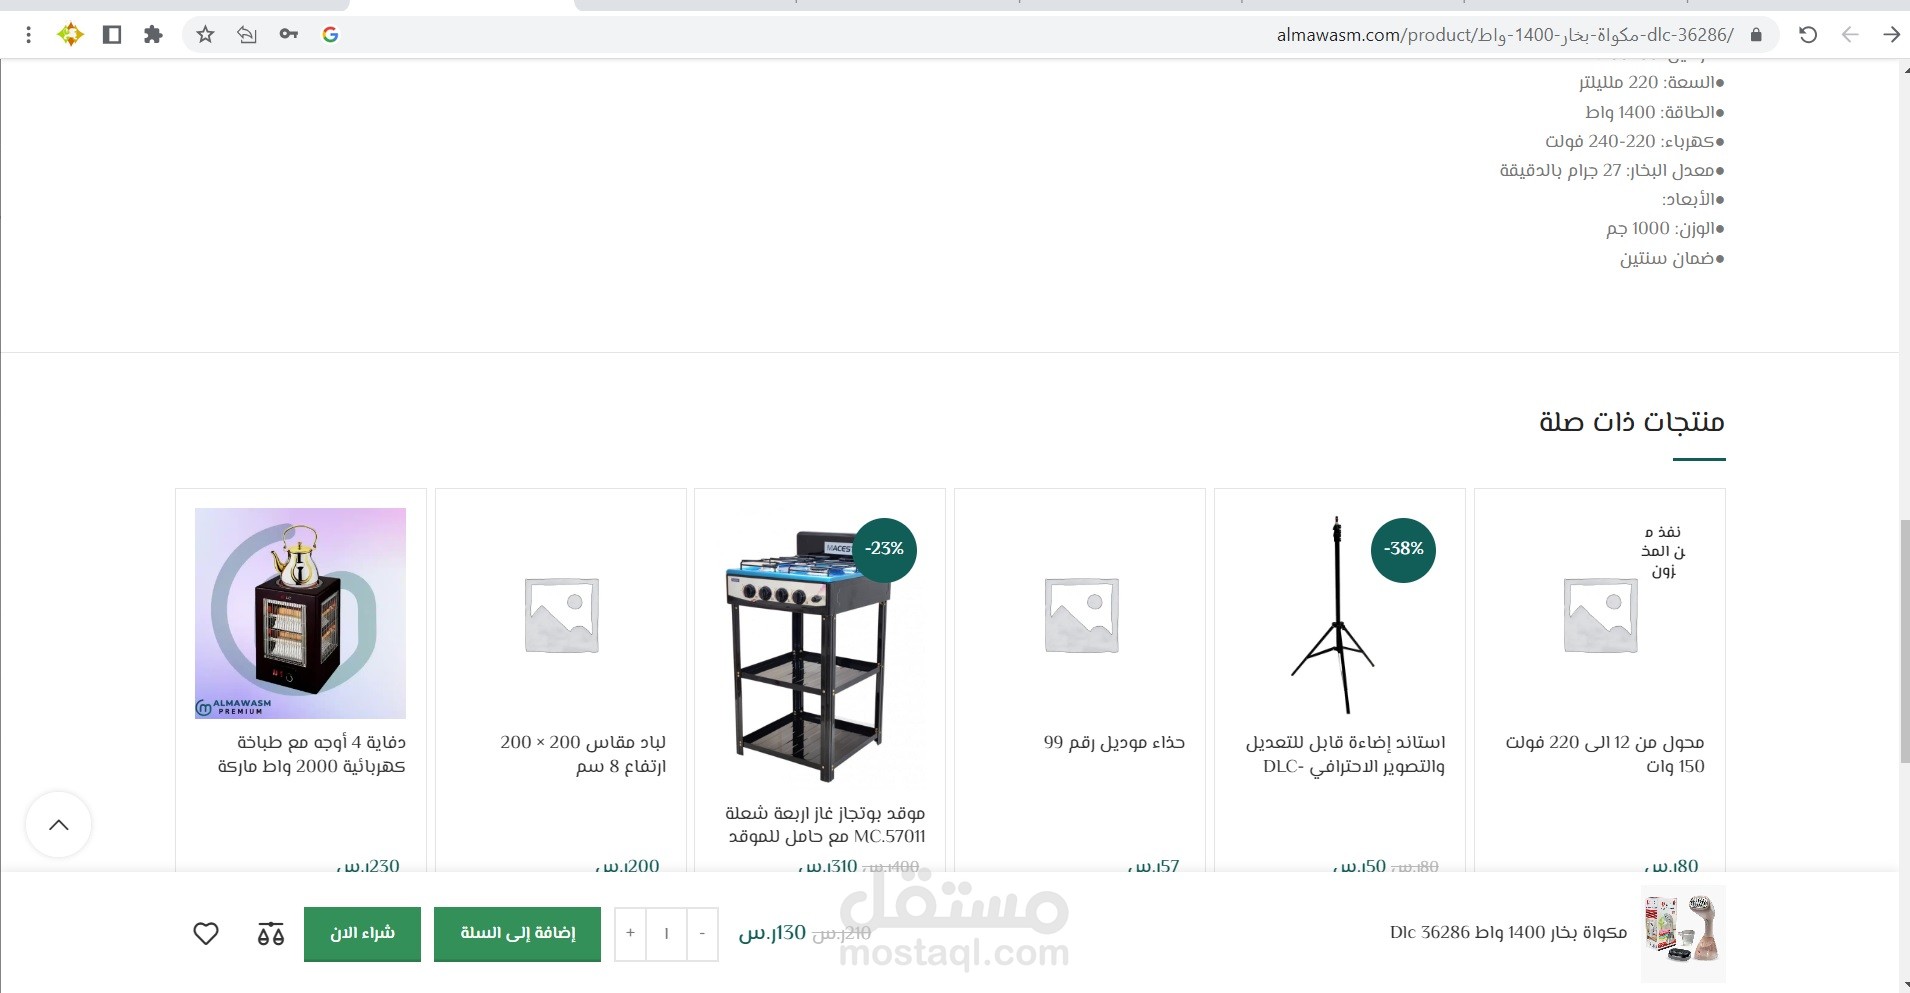Toggle the browser side panel icon
The width and height of the screenshot is (1910, 993).
[112, 35]
